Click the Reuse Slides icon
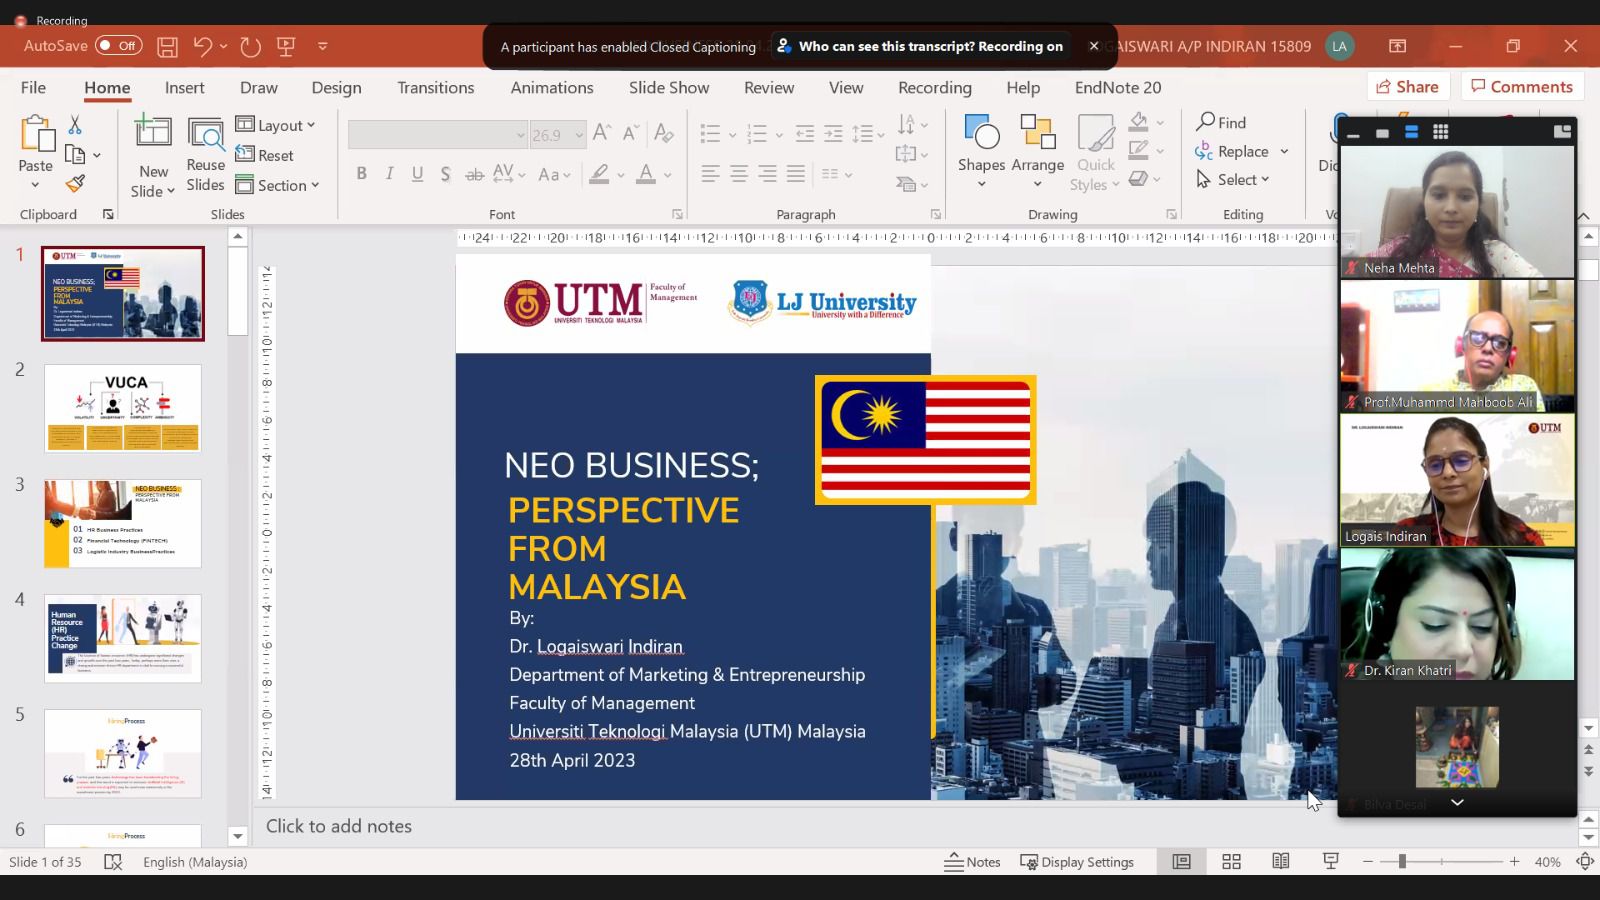 (205, 154)
